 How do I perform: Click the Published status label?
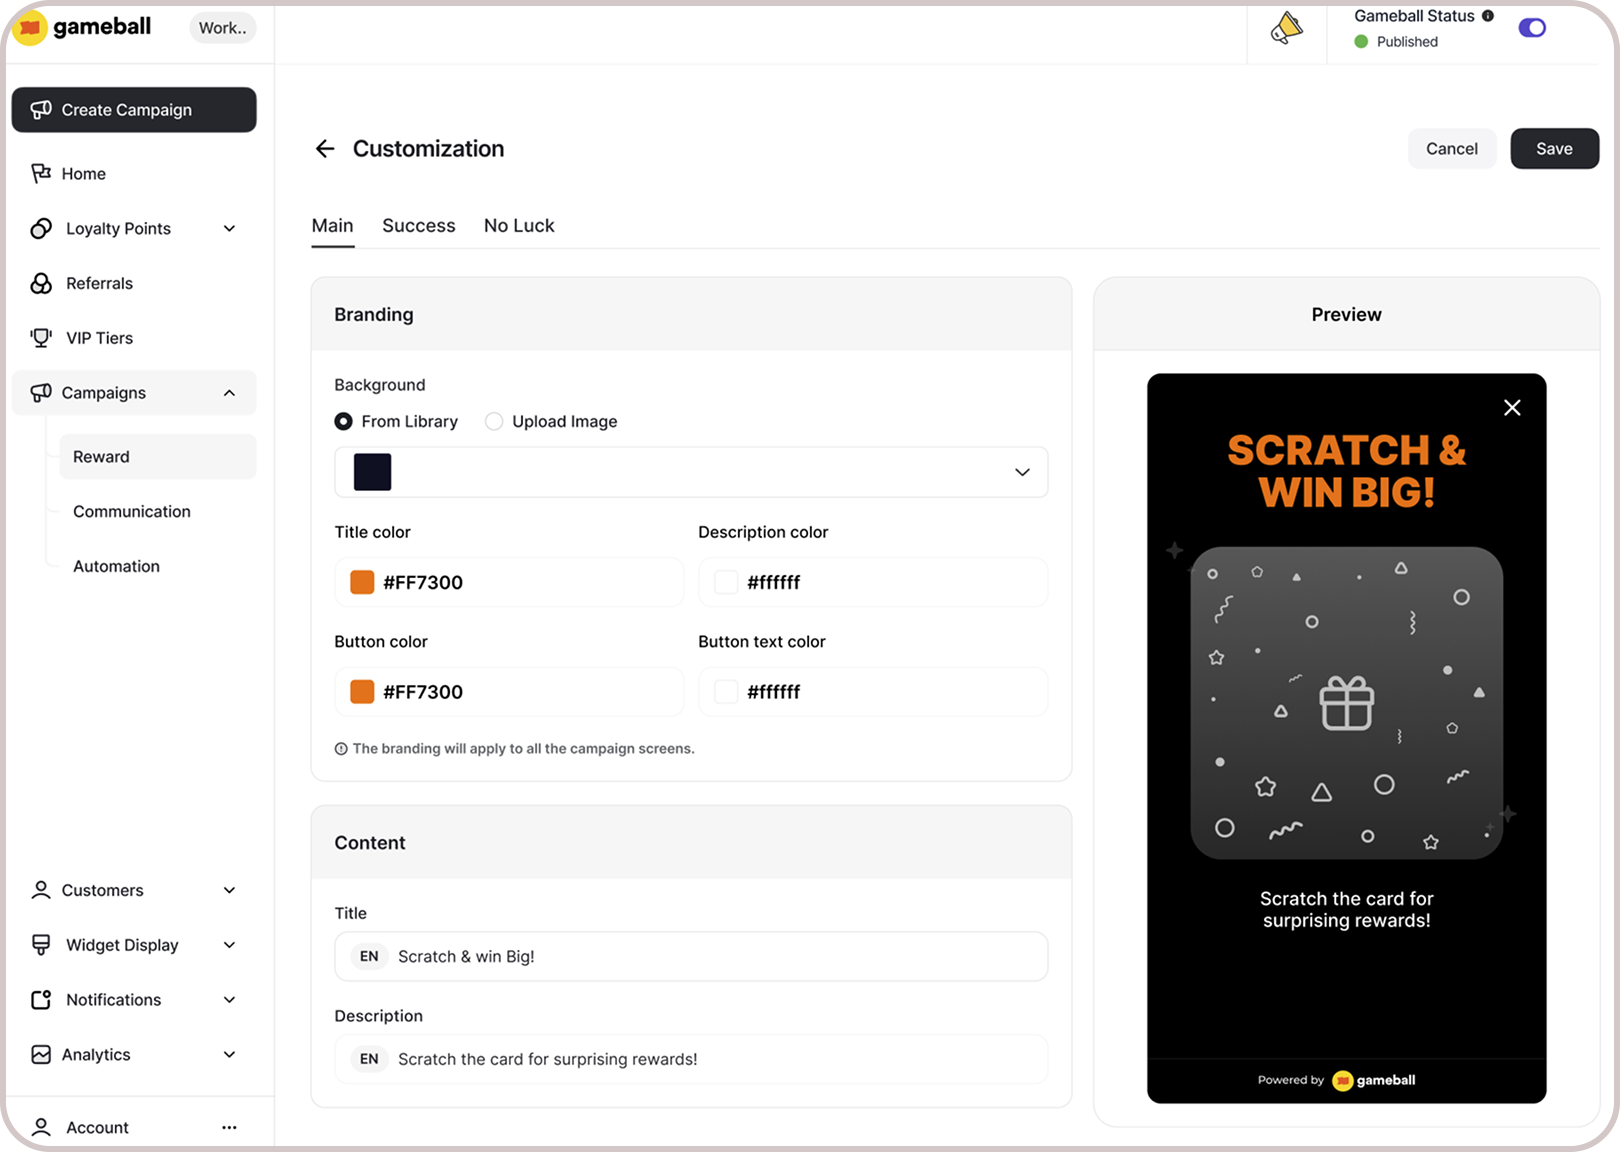(x=1407, y=42)
